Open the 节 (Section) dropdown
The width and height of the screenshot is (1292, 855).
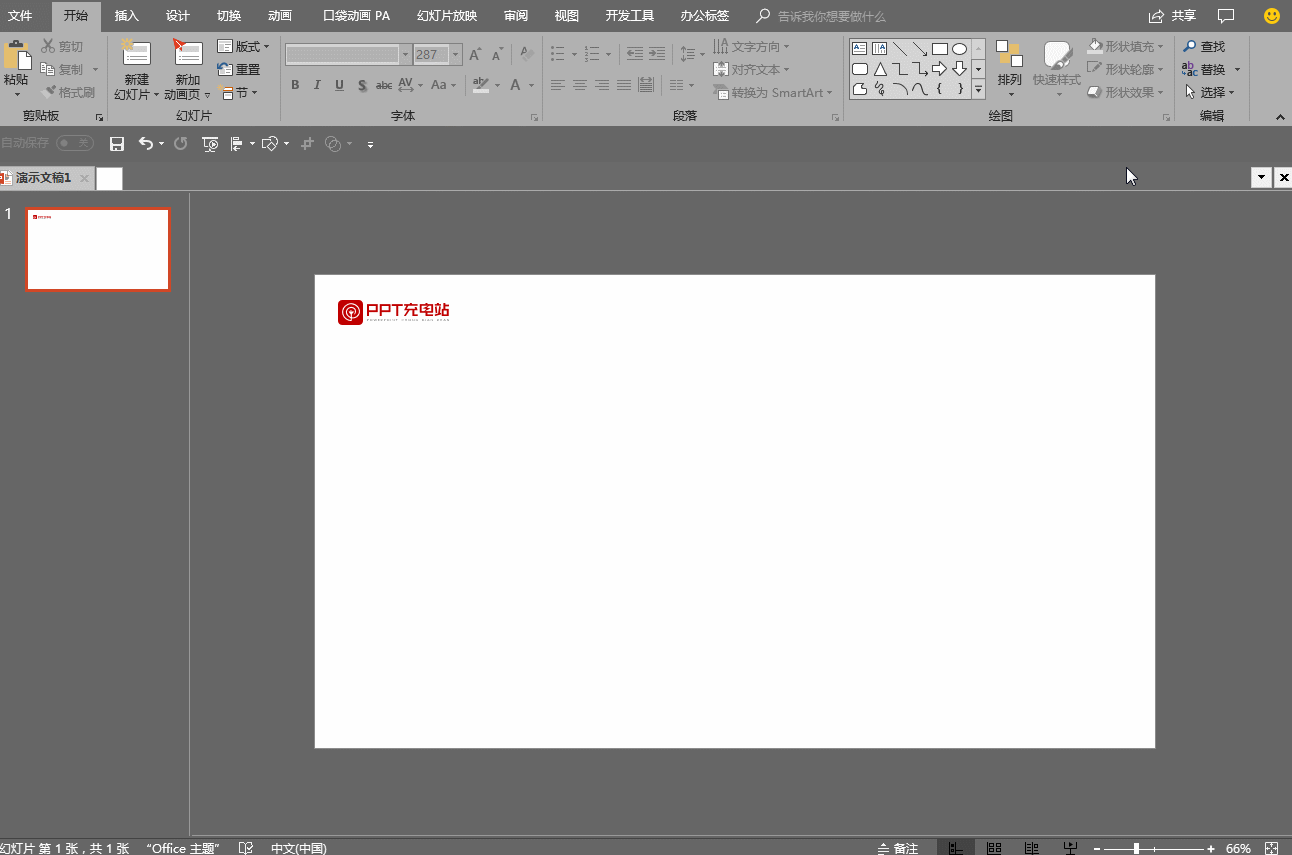click(239, 92)
